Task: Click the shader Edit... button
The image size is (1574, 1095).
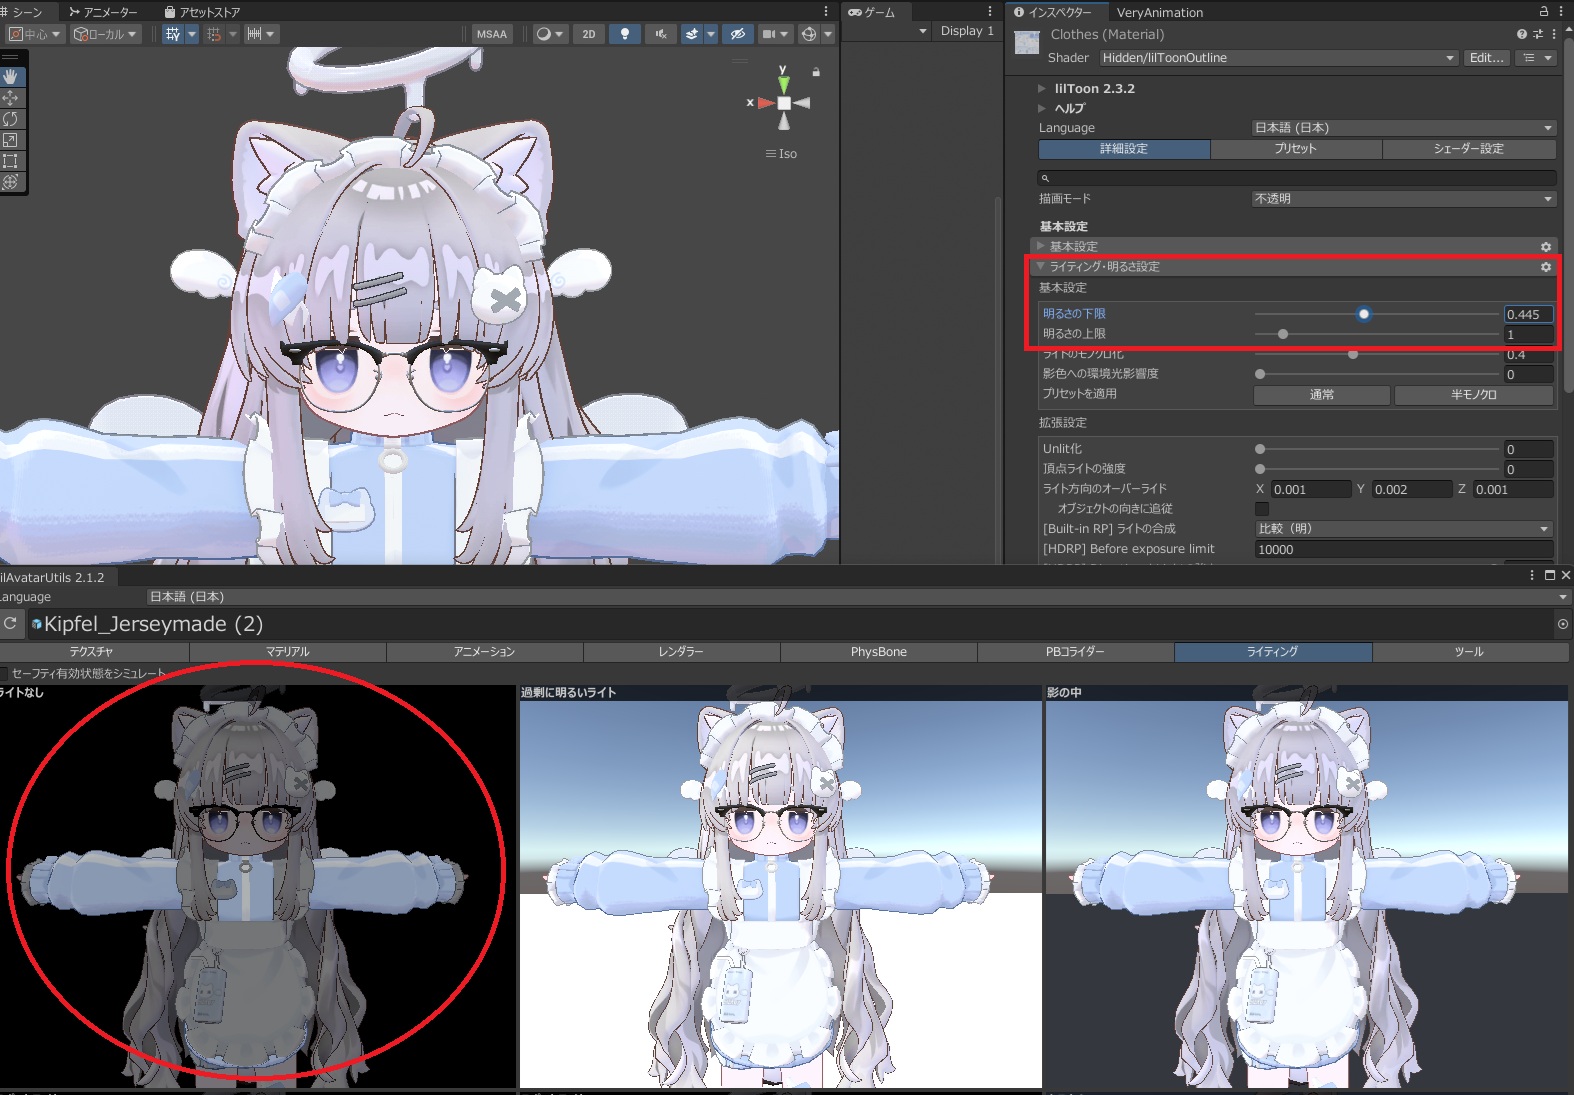Action: pyautogui.click(x=1485, y=58)
